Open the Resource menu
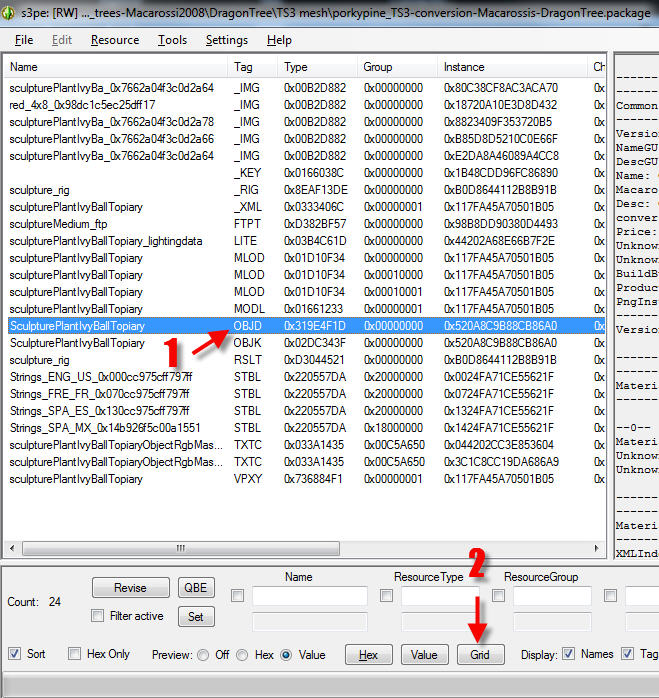 tap(114, 40)
